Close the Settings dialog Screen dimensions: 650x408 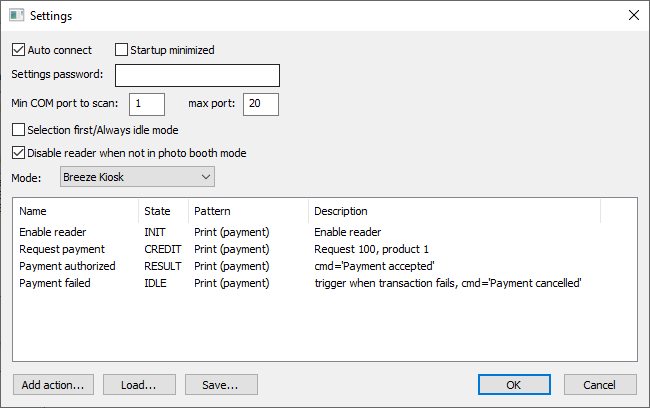coord(632,16)
